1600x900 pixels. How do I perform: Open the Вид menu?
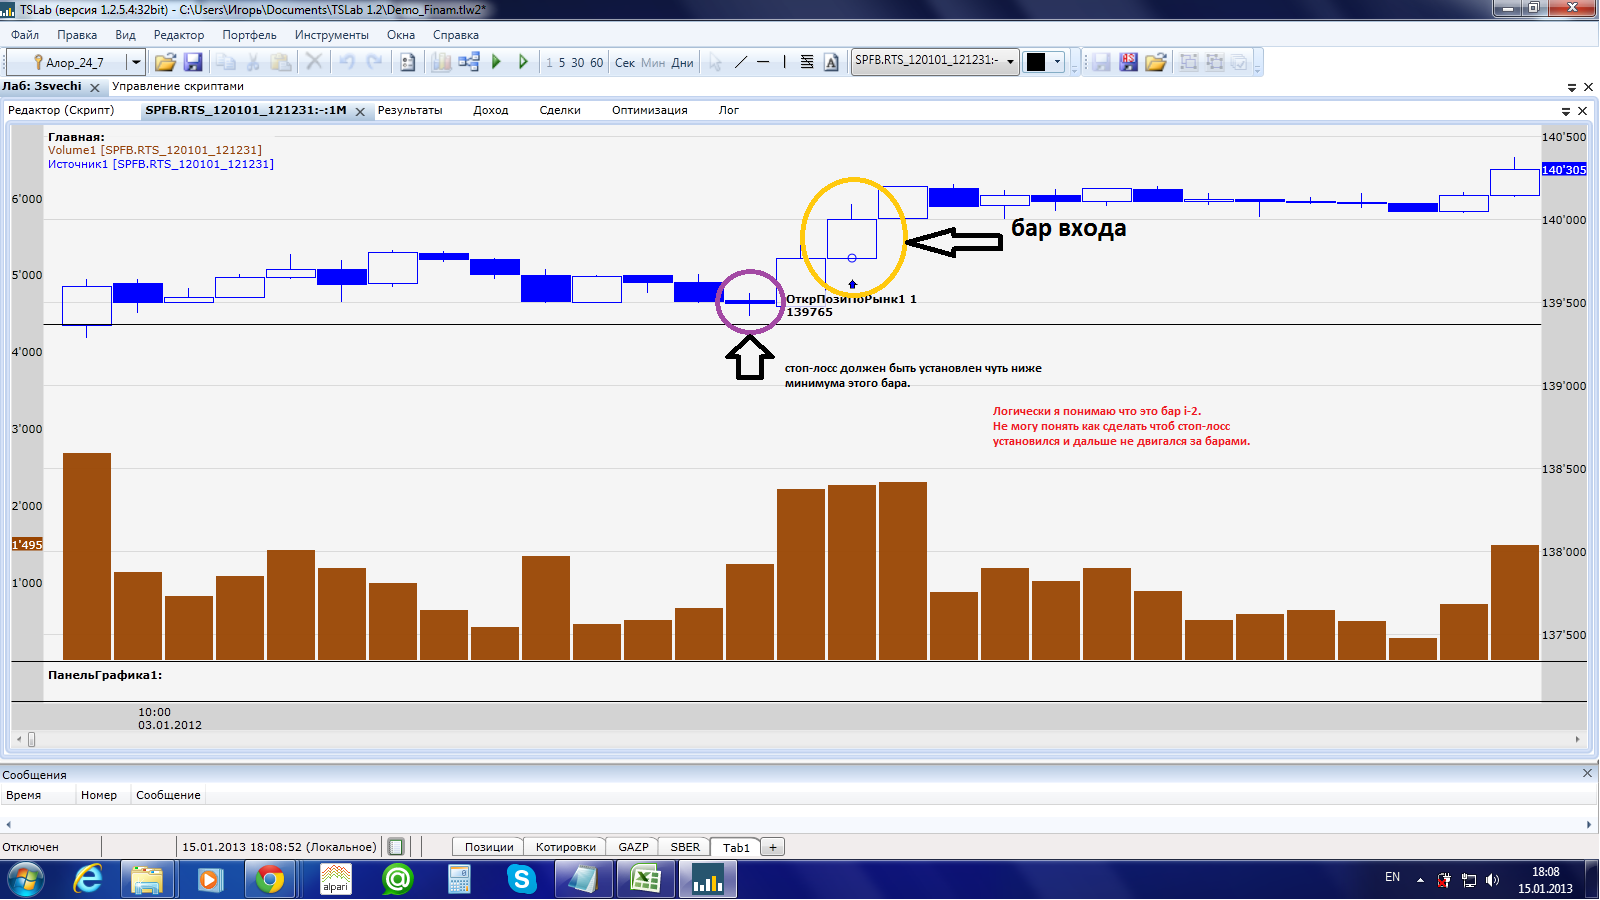[x=125, y=35]
